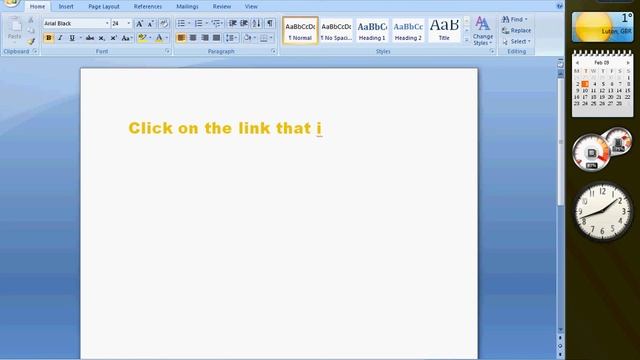
Task: Apply the Heading 1 style
Action: pos(372,30)
